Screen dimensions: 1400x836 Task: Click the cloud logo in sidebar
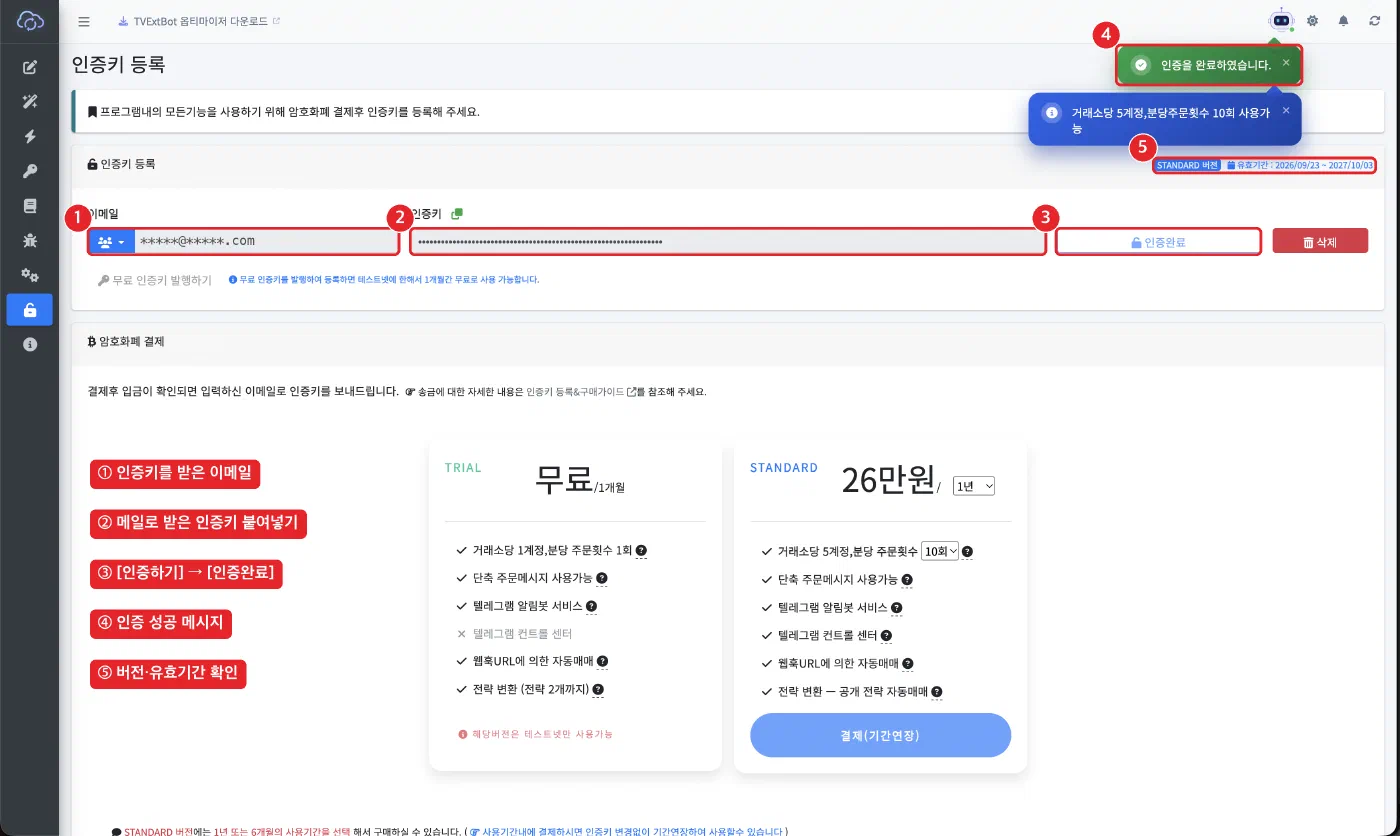[x=30, y=20]
